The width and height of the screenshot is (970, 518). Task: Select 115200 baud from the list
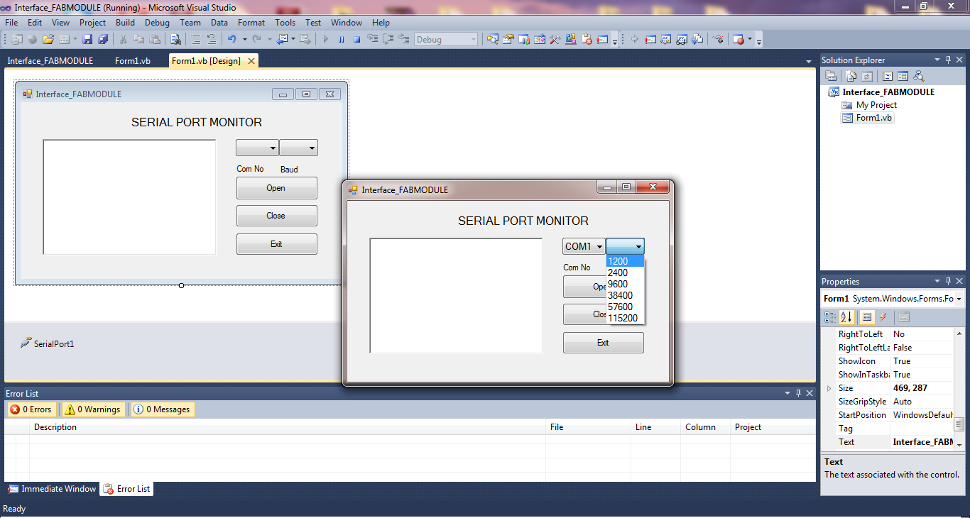(x=625, y=318)
